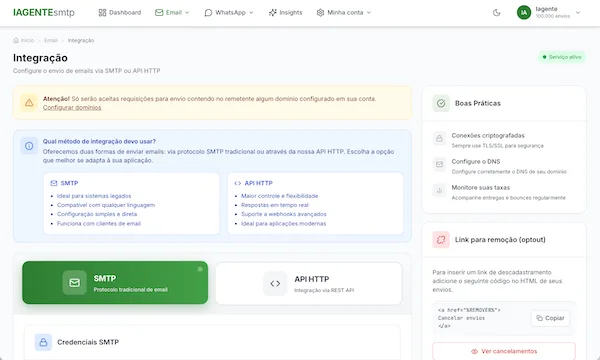Open the WhatsApp menu
This screenshot has width=600, height=360.
coord(229,13)
